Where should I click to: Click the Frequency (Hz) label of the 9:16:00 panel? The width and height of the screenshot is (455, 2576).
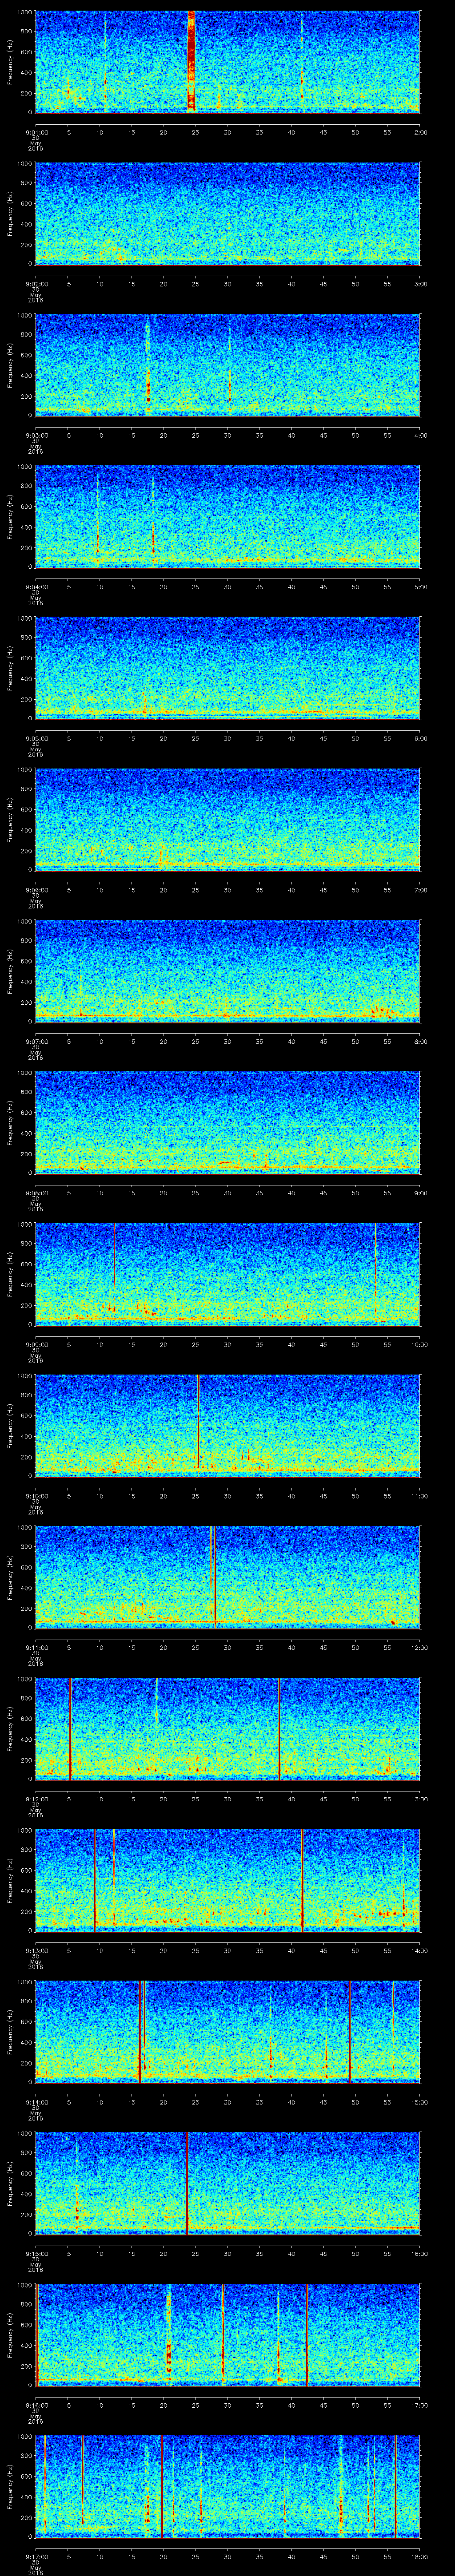10,2335
